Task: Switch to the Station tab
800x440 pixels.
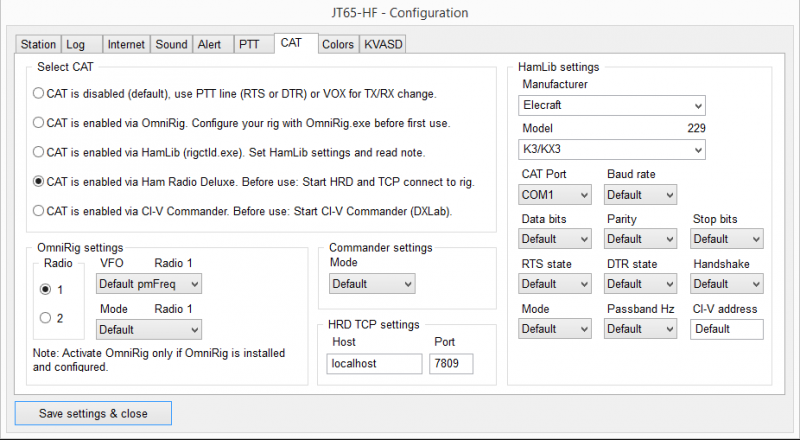Action: coord(38,44)
